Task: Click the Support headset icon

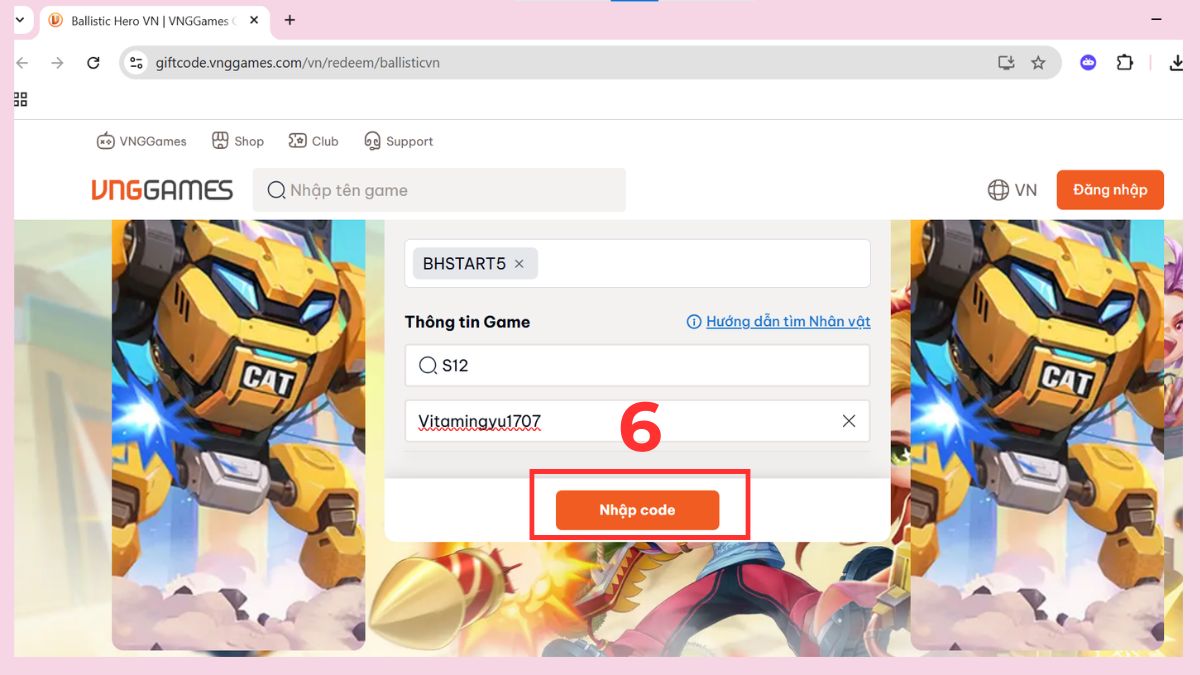Action: click(372, 140)
